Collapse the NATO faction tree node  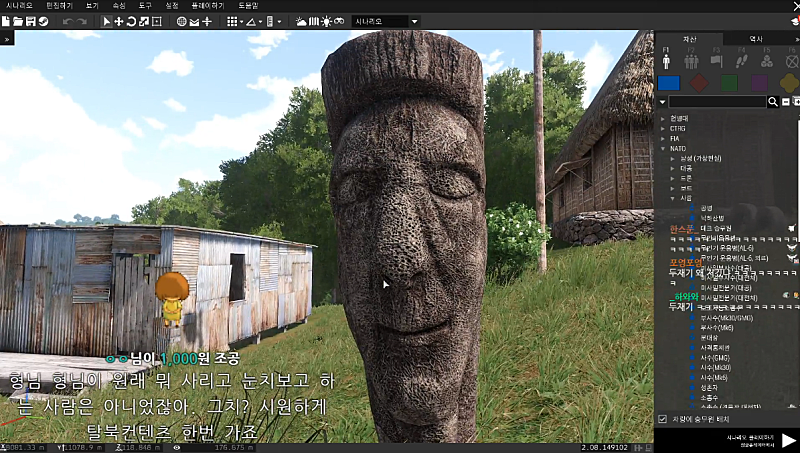click(663, 148)
